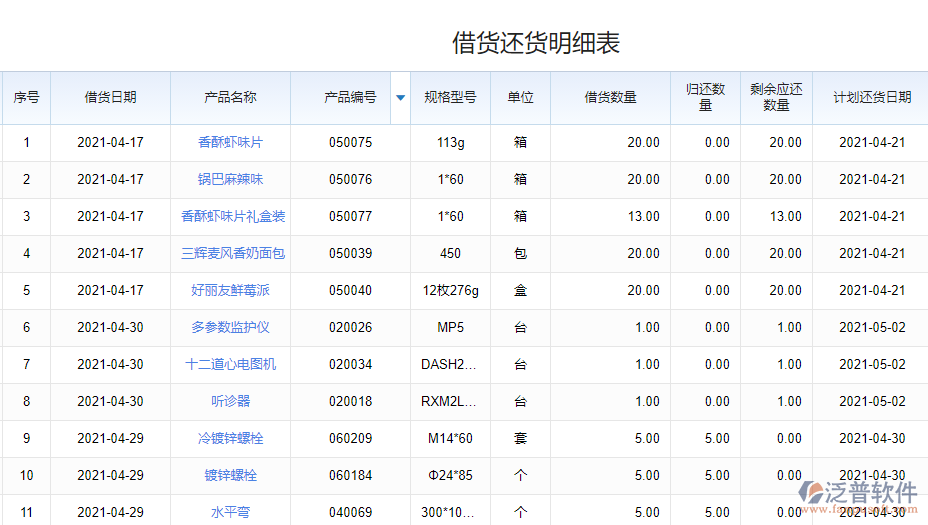Click the 冷镀锌螺栓 product link
928x525 pixels.
pos(230,439)
